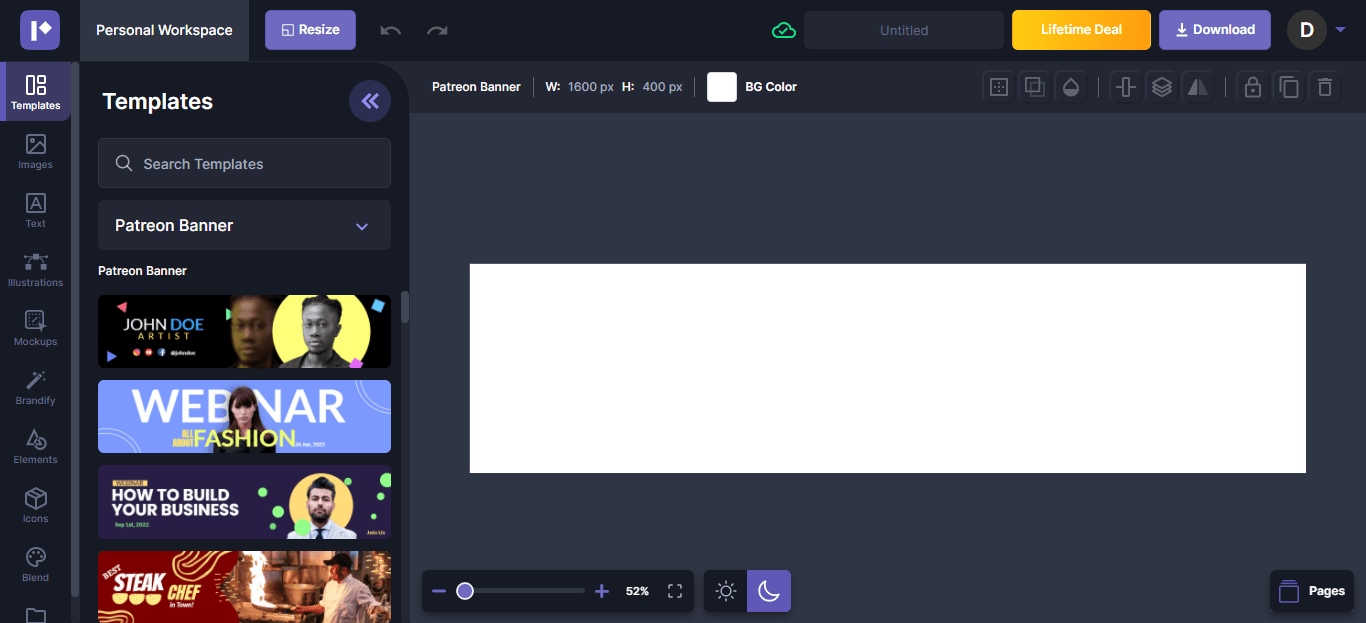Select the Text tool from the sidebar

point(35,210)
